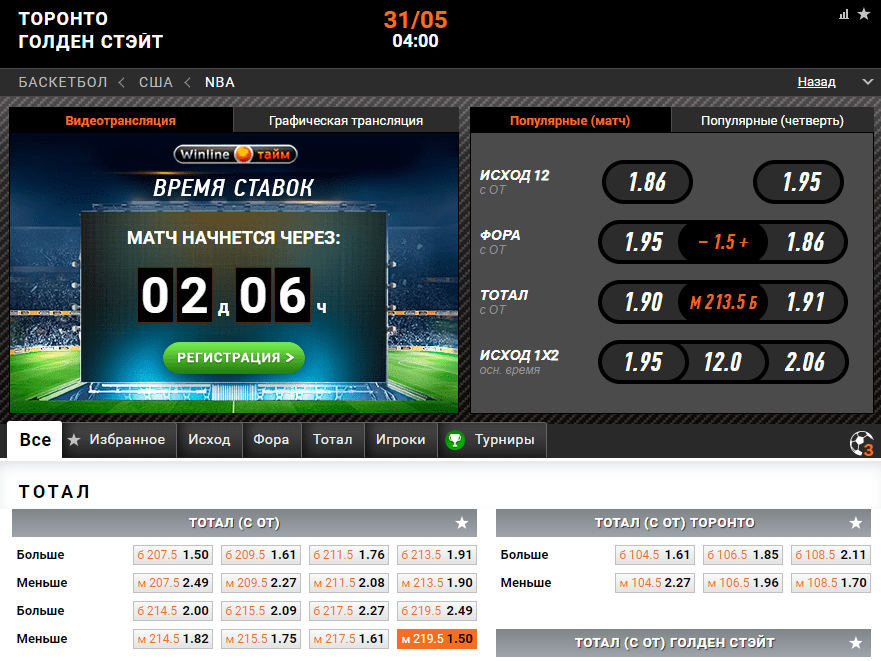This screenshot has height=661, width=881.
Task: Open the БАСКЕТБОЛ breadcrumb
Action: [63, 83]
